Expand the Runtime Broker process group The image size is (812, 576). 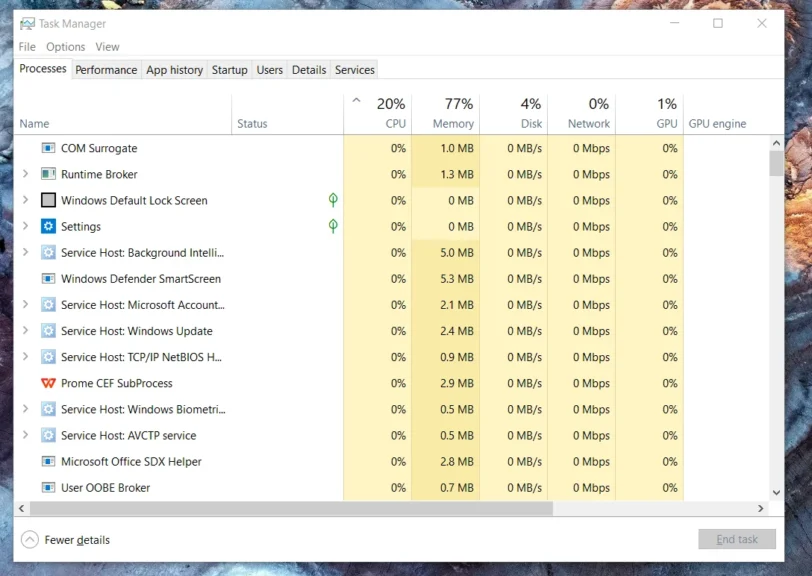25,174
